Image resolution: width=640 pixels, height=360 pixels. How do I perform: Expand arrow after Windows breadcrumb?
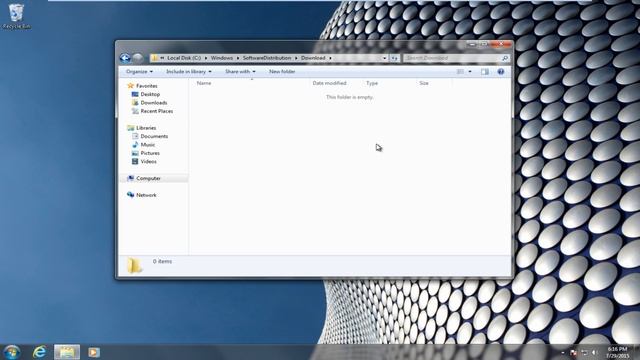pos(238,58)
